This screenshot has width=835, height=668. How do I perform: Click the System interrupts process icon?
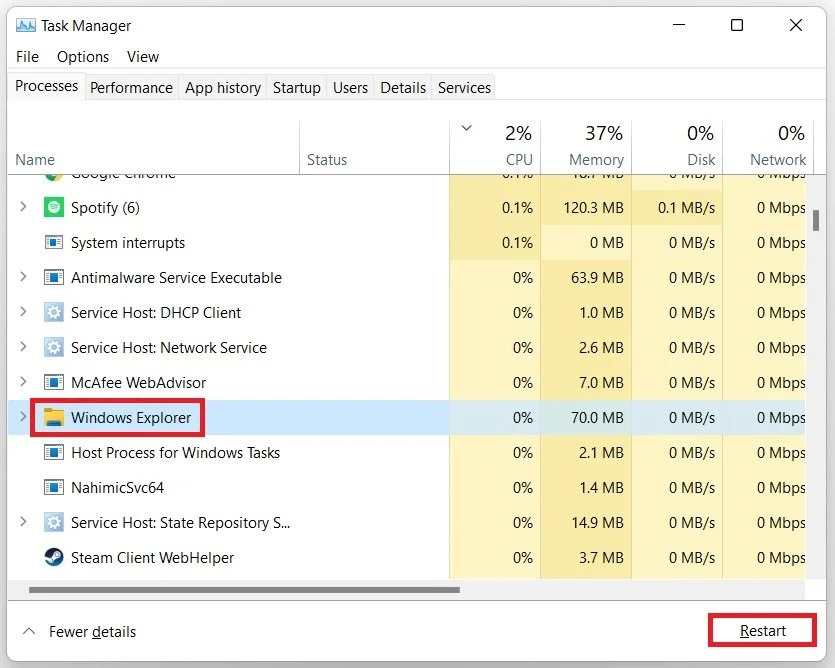[x=54, y=242]
